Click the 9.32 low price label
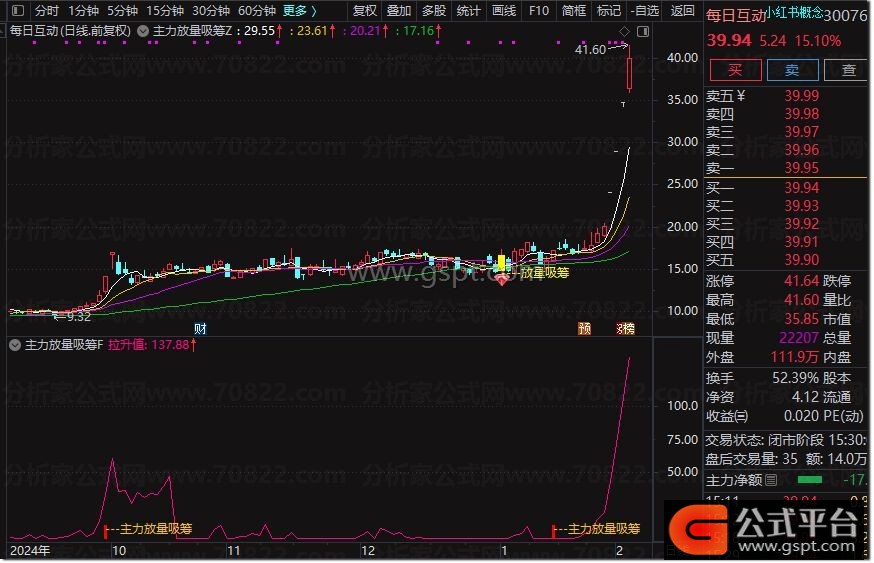Viewport: 874px width, 563px height. pos(79,317)
